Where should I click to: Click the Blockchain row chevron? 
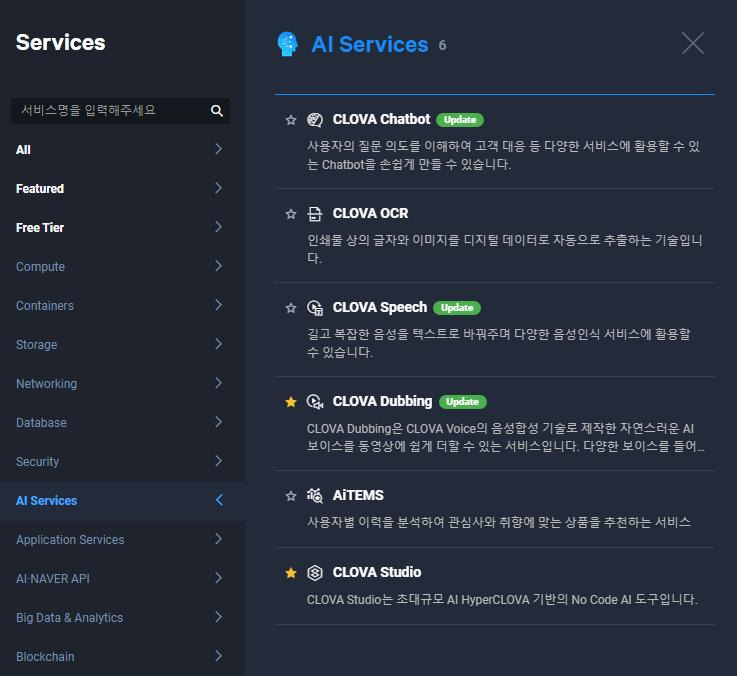click(x=218, y=656)
